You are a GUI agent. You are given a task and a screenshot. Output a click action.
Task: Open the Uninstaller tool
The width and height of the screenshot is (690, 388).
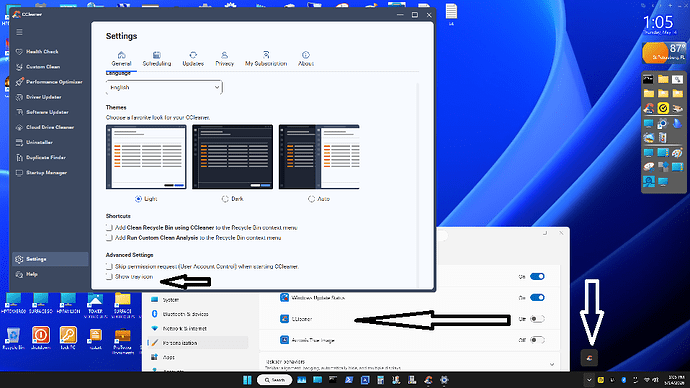tap(39, 143)
